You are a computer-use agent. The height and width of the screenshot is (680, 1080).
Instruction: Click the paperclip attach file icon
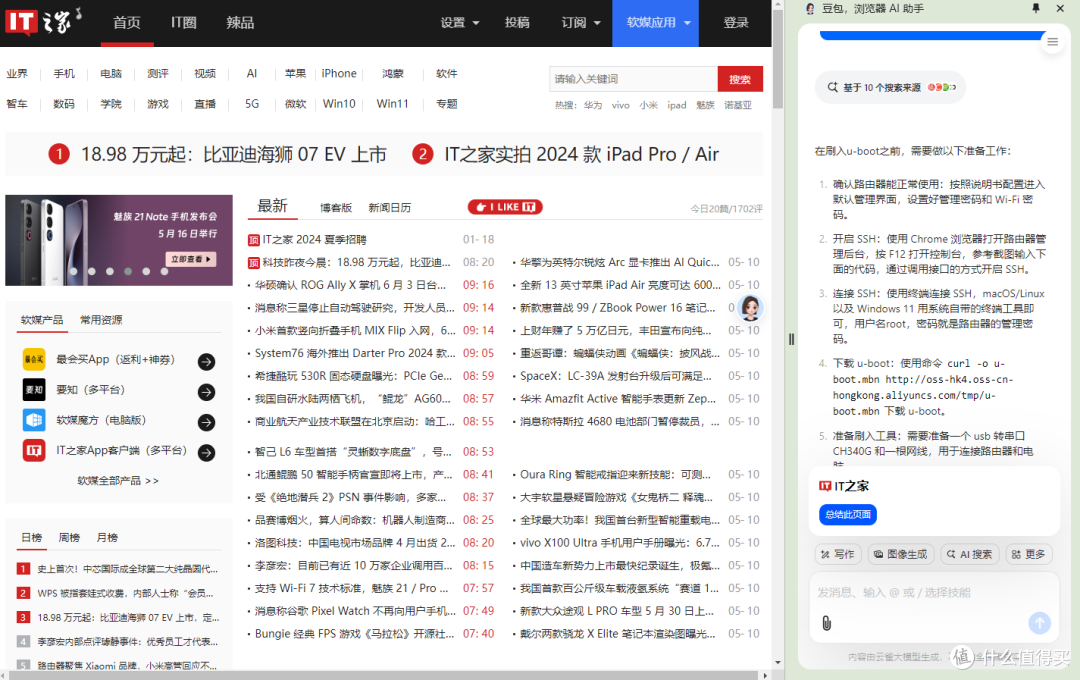tap(827, 623)
